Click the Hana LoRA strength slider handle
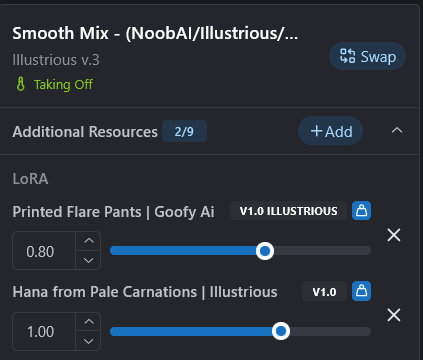 [281, 331]
